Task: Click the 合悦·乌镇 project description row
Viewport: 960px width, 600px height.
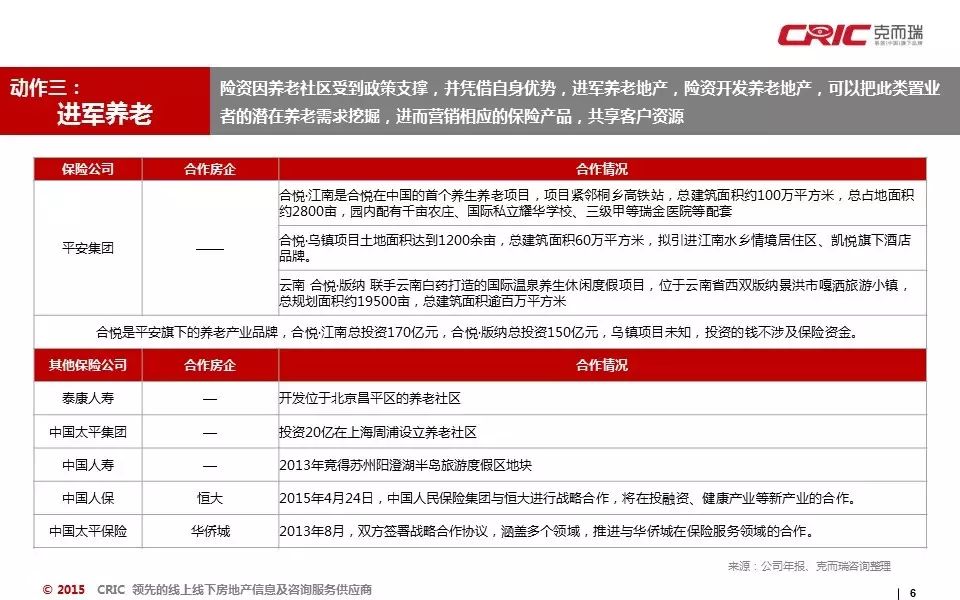Action: [x=602, y=248]
